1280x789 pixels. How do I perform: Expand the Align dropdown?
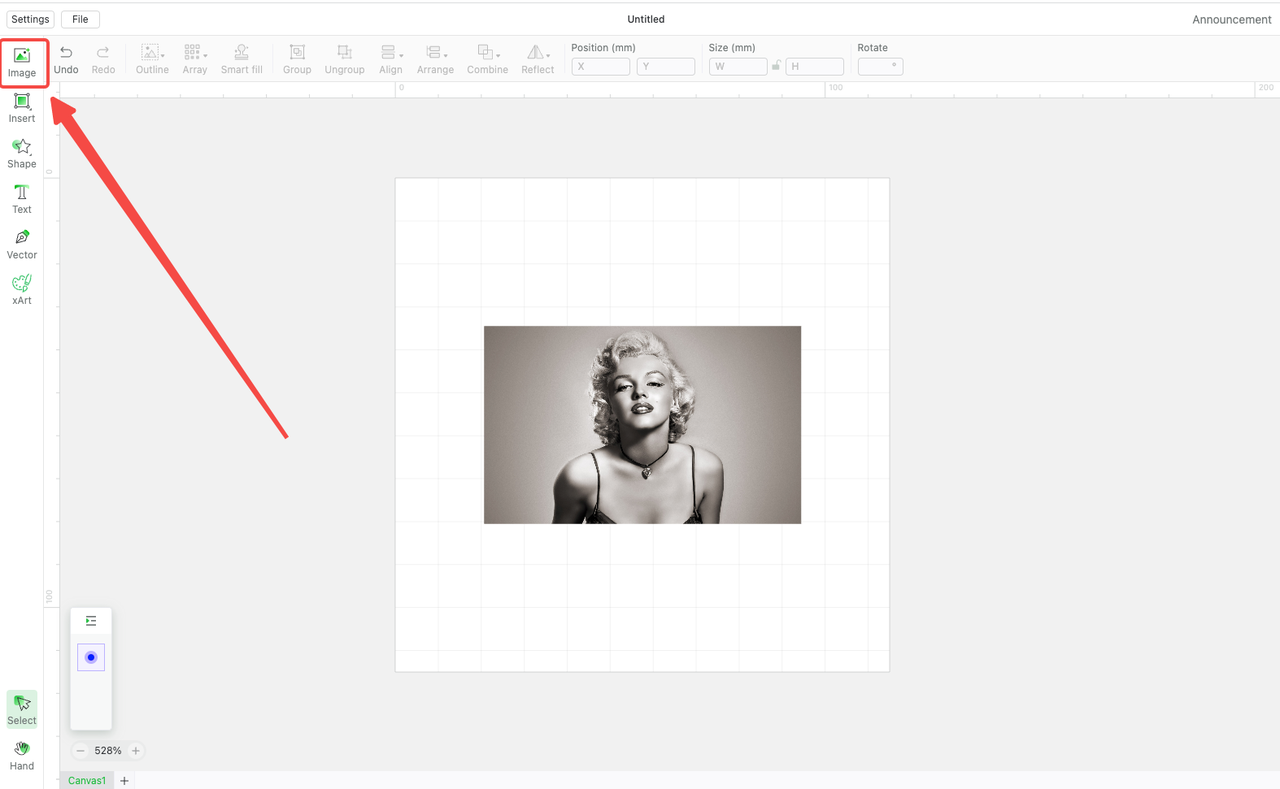390,59
